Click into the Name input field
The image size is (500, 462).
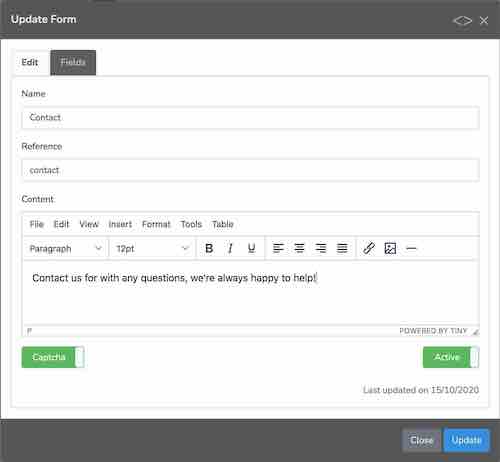point(250,117)
